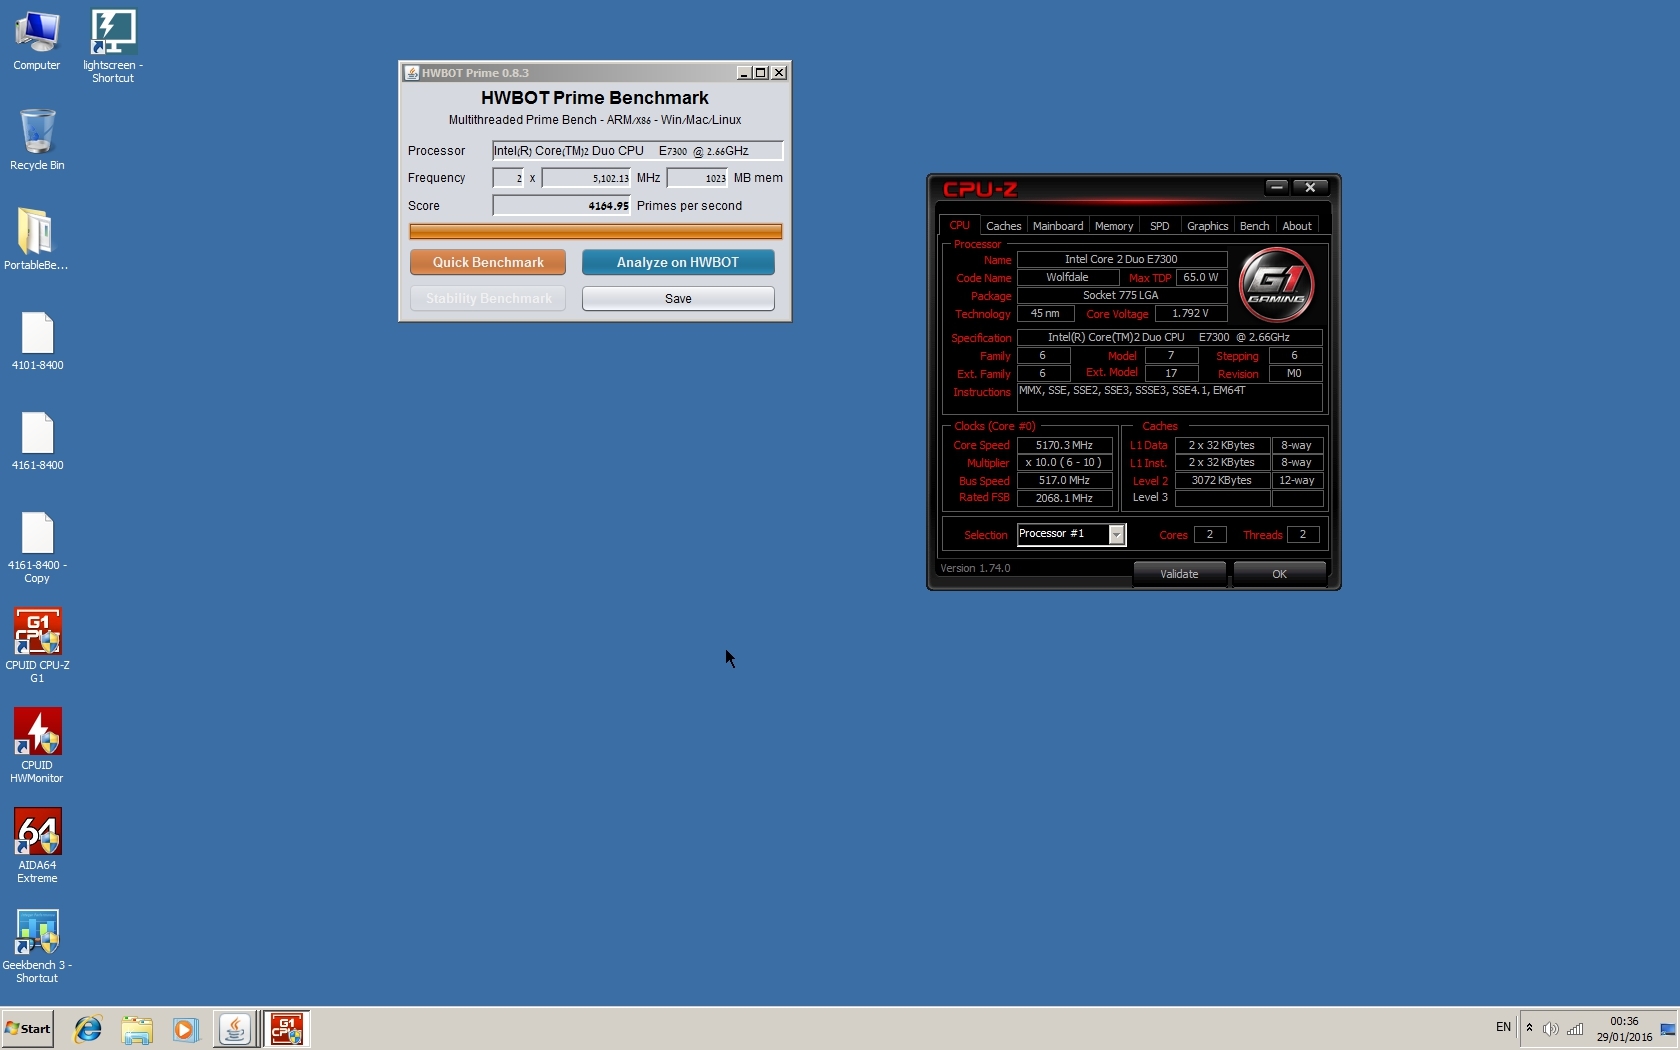Click the Validate button in CPU-Z
Screen dimensions: 1680x1050
point(1179,574)
